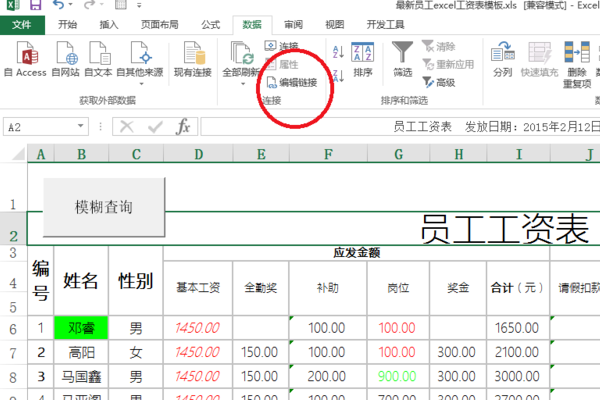Switch to the 开始 (Home) tab
Screen dimensions: 600x400
click(67, 25)
